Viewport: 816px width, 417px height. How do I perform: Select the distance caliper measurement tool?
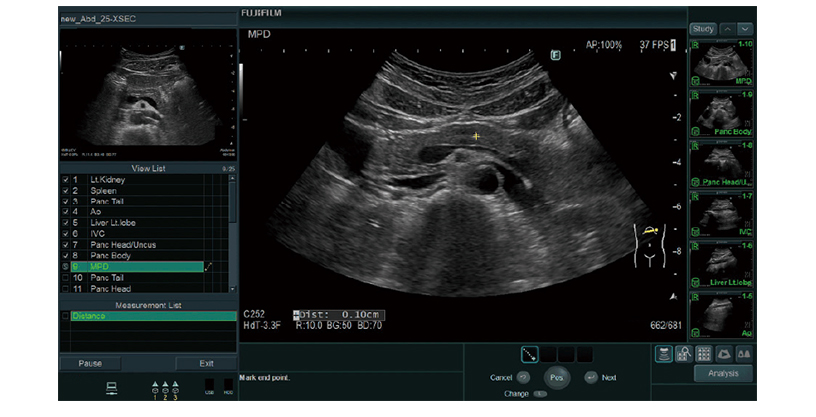[x=530, y=355]
